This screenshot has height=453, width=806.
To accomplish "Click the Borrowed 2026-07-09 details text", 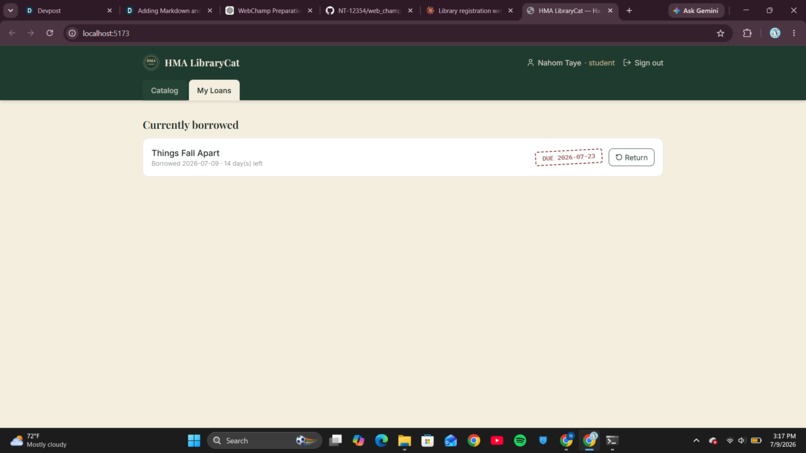I will pyautogui.click(x=207, y=164).
